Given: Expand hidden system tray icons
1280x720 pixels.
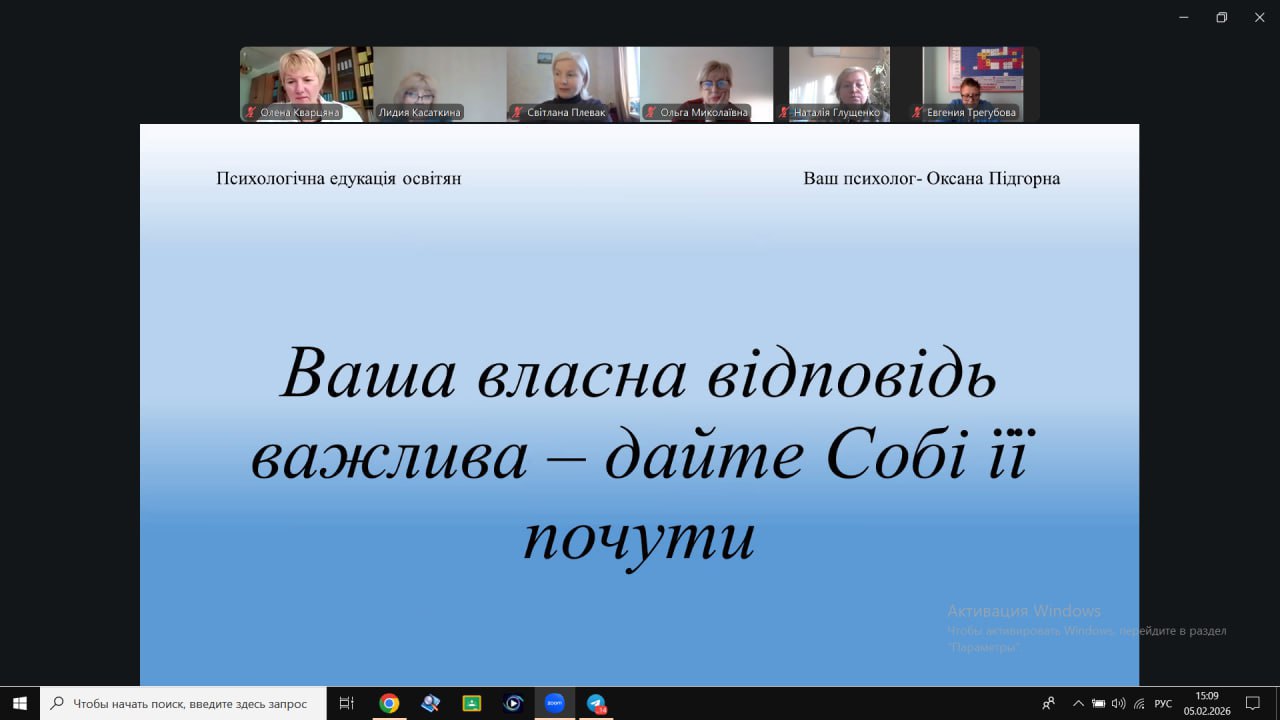Looking at the screenshot, I should (x=1077, y=703).
